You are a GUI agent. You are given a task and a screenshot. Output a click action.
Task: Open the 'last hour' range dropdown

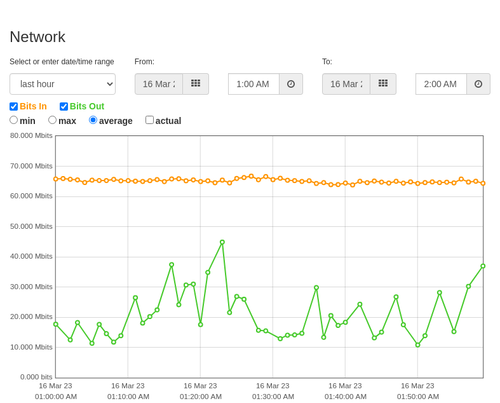[x=63, y=84]
